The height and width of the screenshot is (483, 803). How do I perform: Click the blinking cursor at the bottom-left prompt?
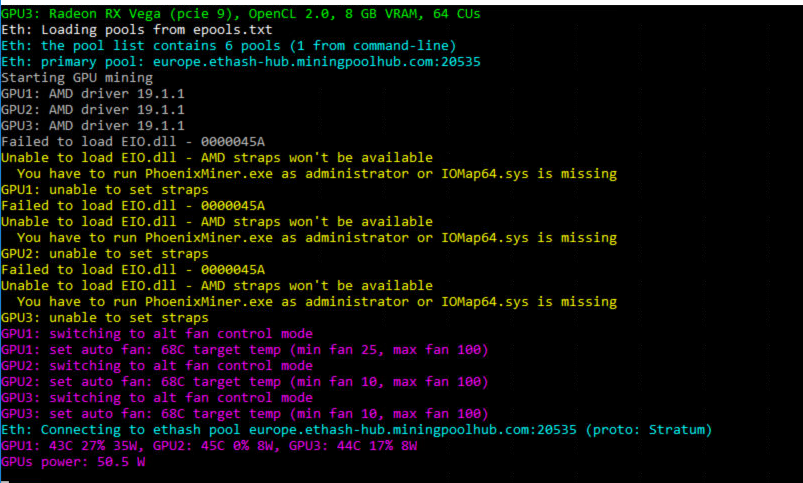(x=5, y=481)
